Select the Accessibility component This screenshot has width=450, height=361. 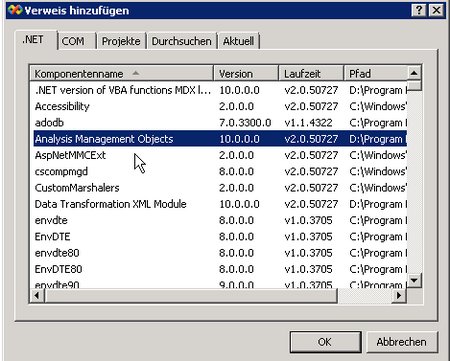point(220,106)
